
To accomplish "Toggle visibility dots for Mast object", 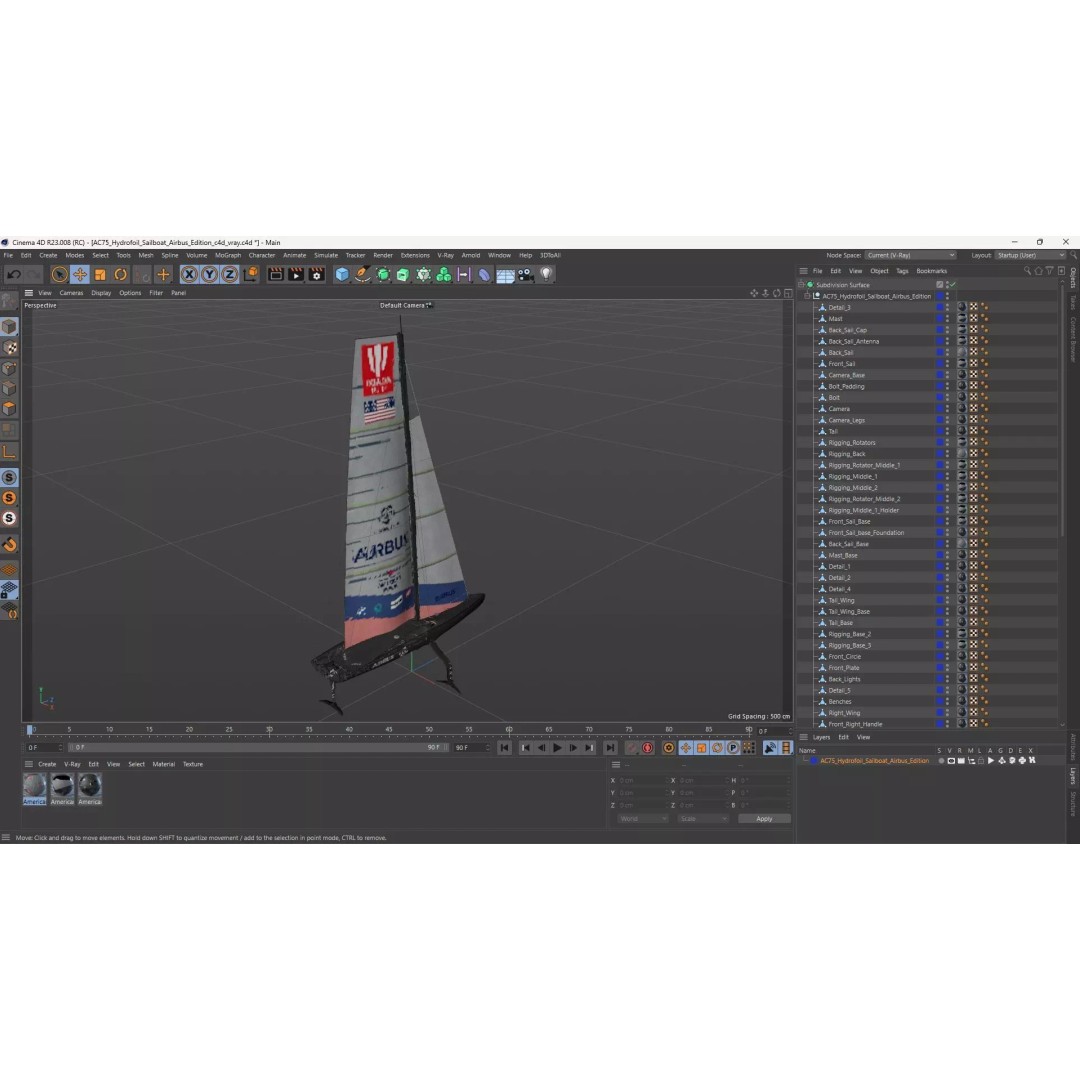I will pos(948,319).
